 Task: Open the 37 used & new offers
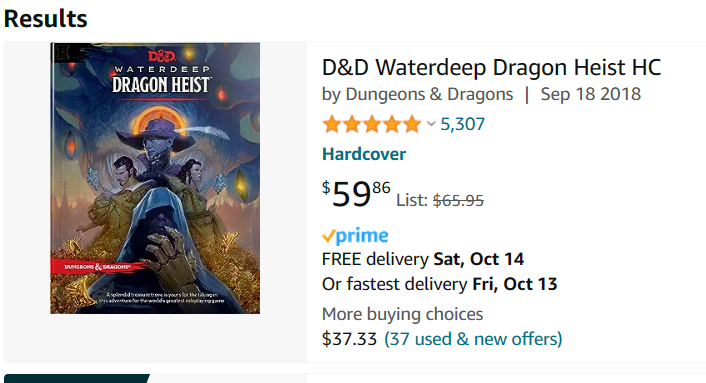point(473,339)
